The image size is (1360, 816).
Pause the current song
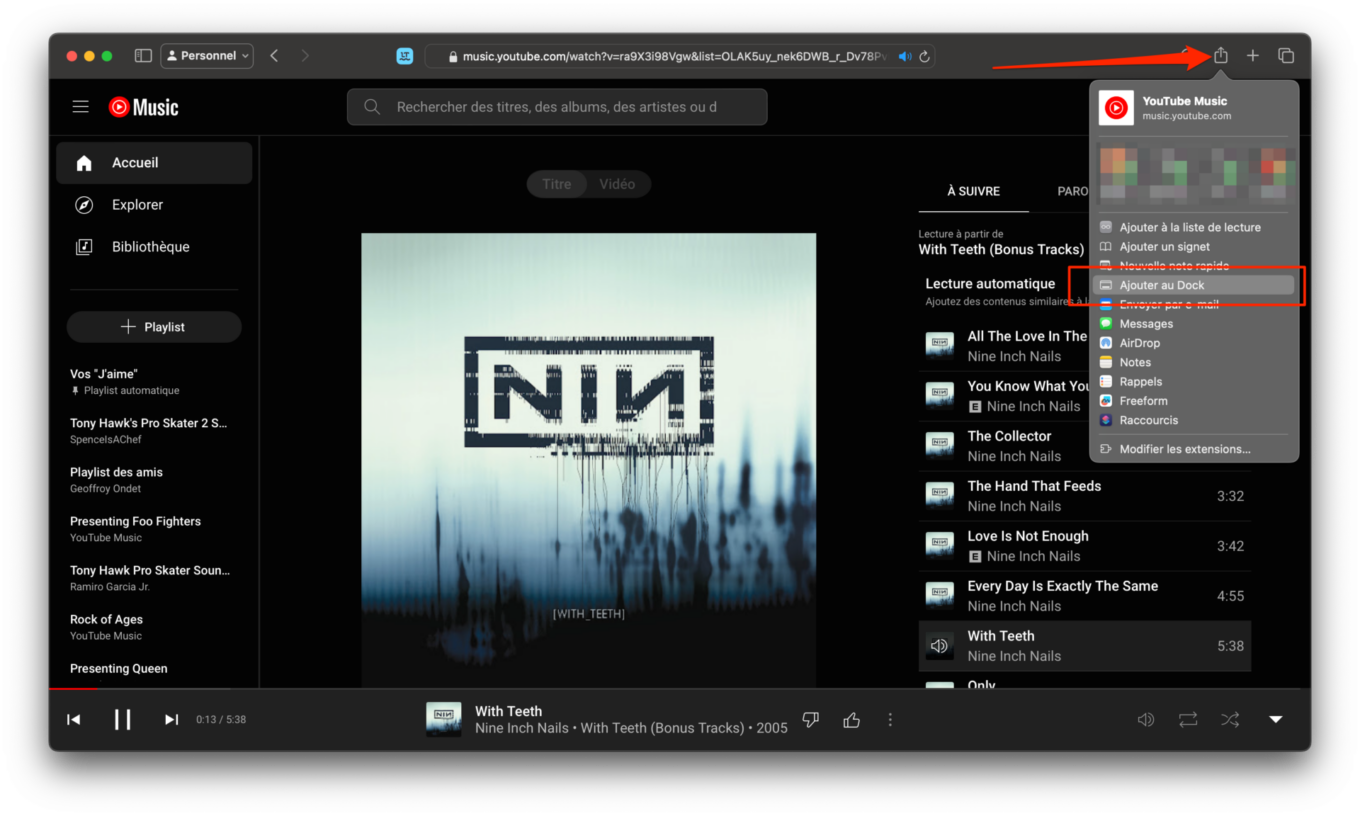[122, 719]
